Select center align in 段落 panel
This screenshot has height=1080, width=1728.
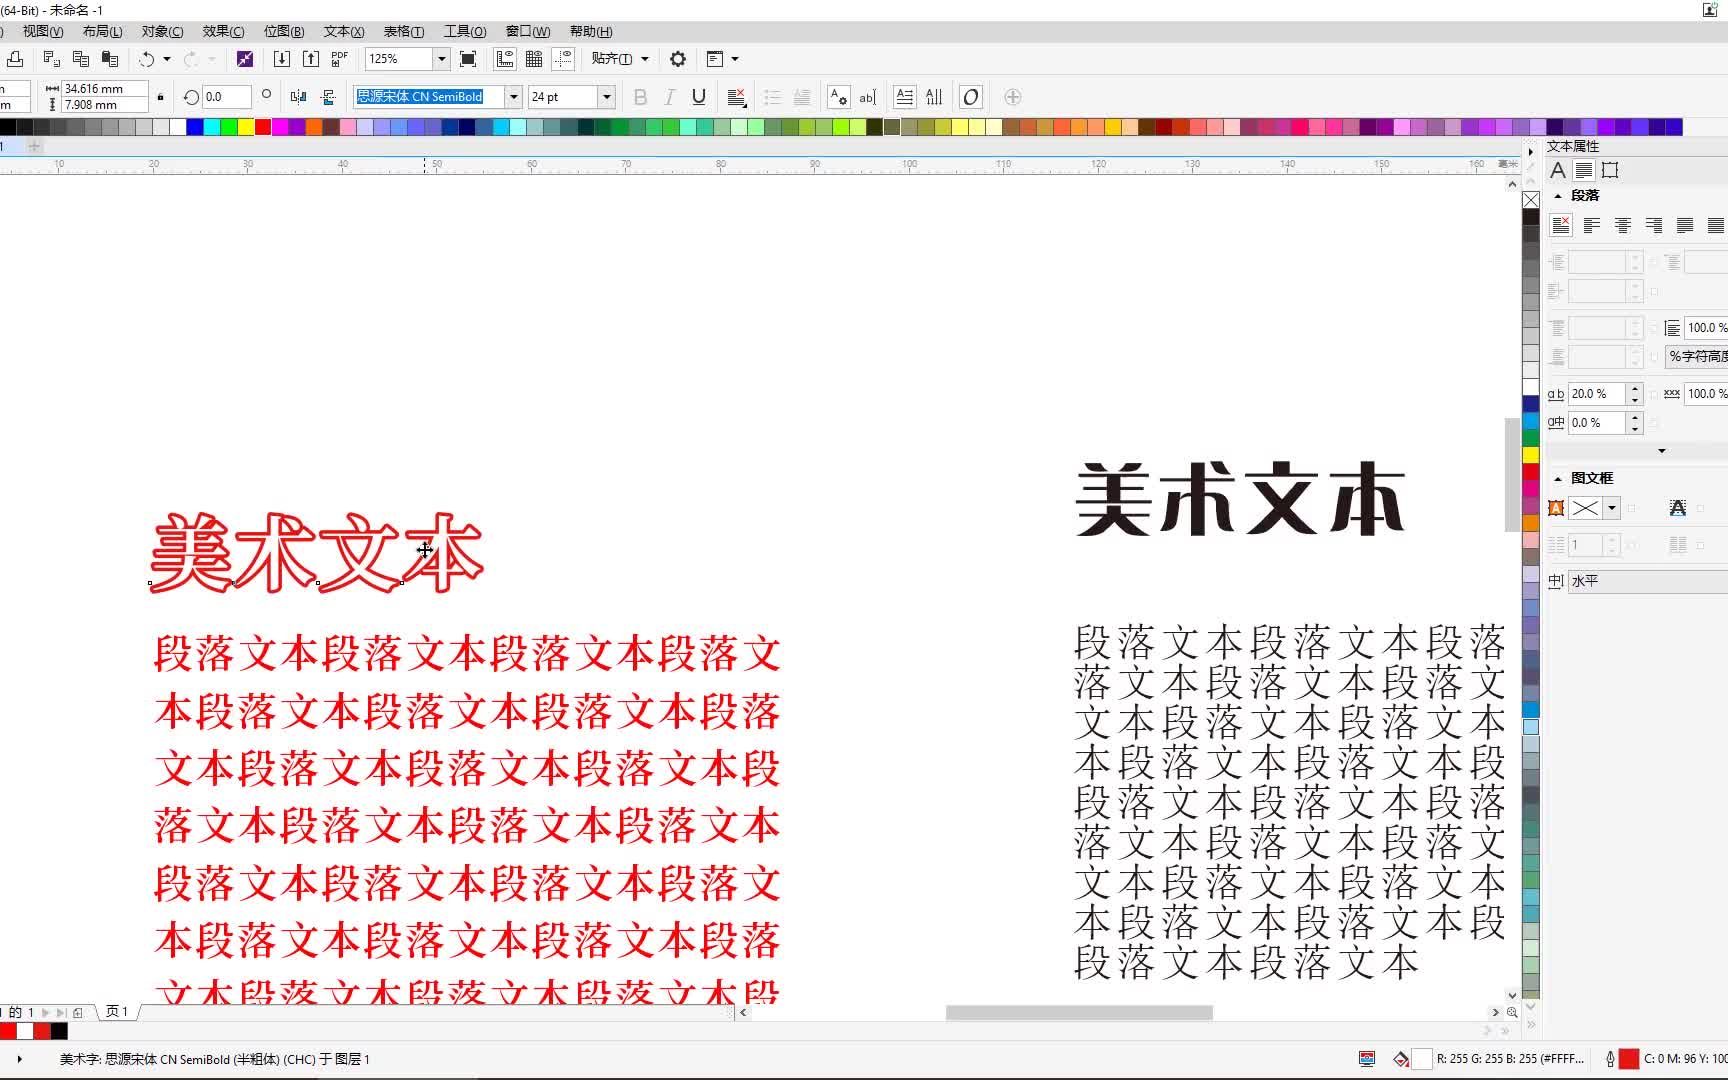coord(1623,226)
